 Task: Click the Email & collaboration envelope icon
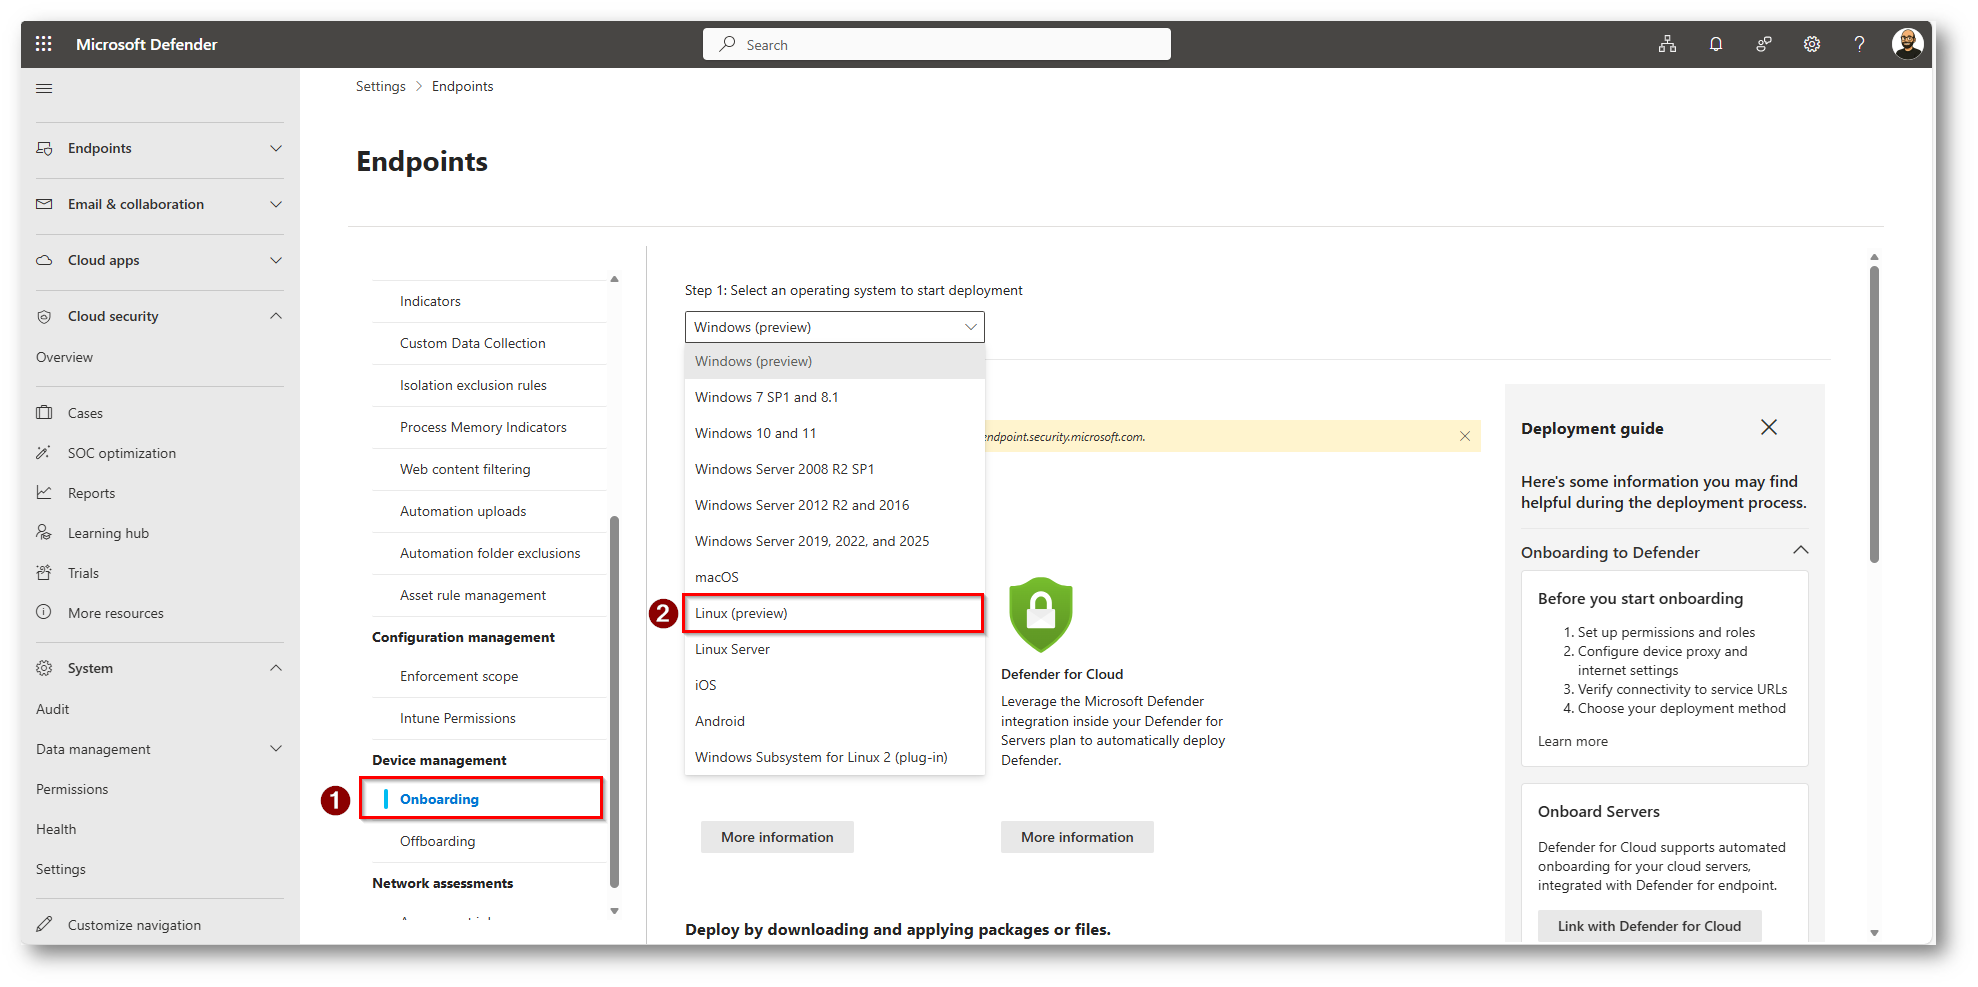click(x=44, y=204)
